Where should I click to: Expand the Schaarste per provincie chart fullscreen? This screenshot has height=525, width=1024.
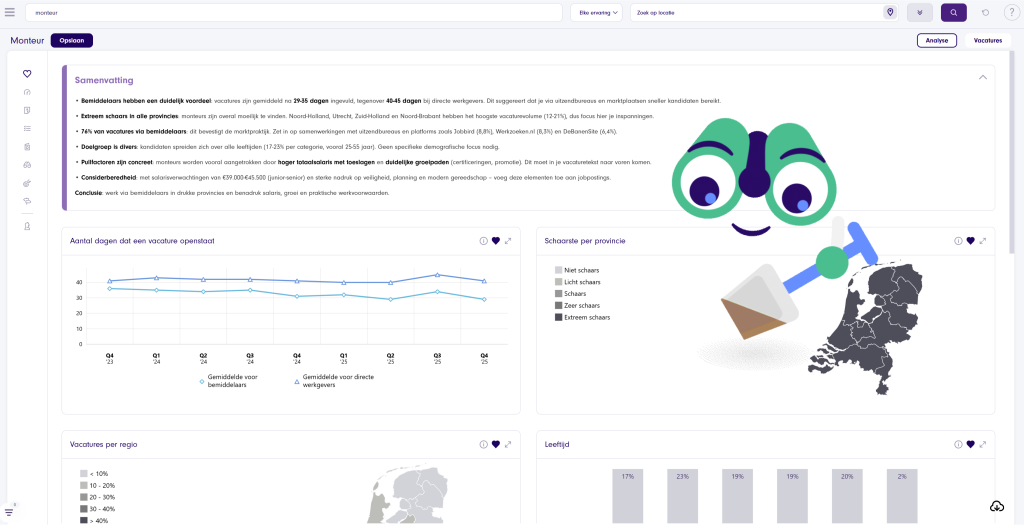click(x=983, y=241)
